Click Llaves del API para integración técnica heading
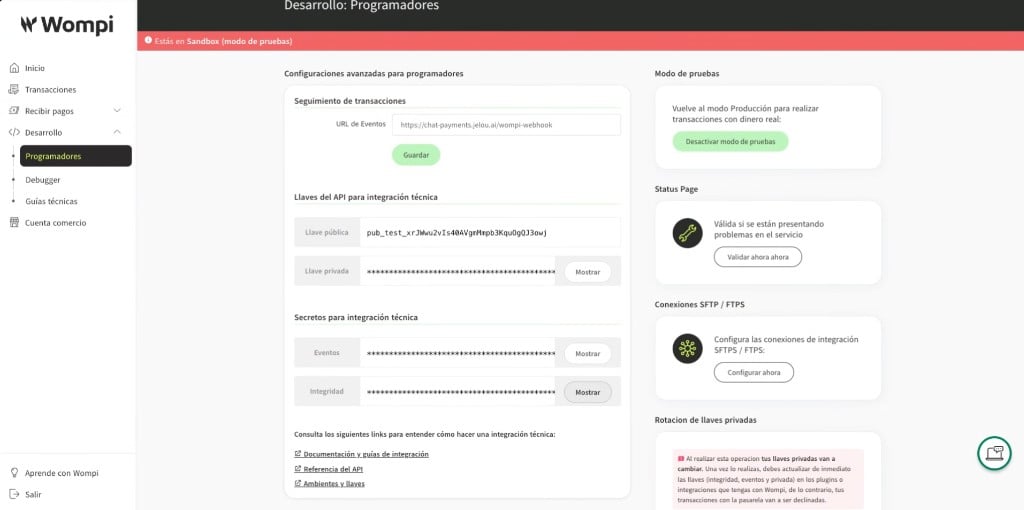This screenshot has width=1024, height=510. 366,197
